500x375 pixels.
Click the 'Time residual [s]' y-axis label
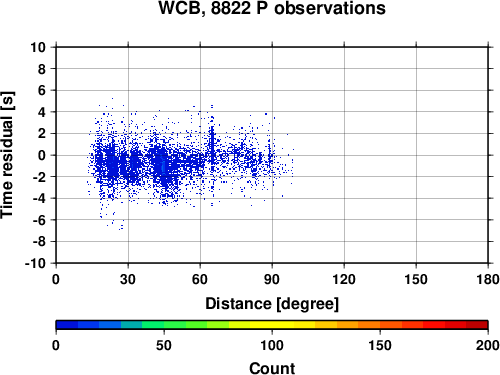coord(7,155)
